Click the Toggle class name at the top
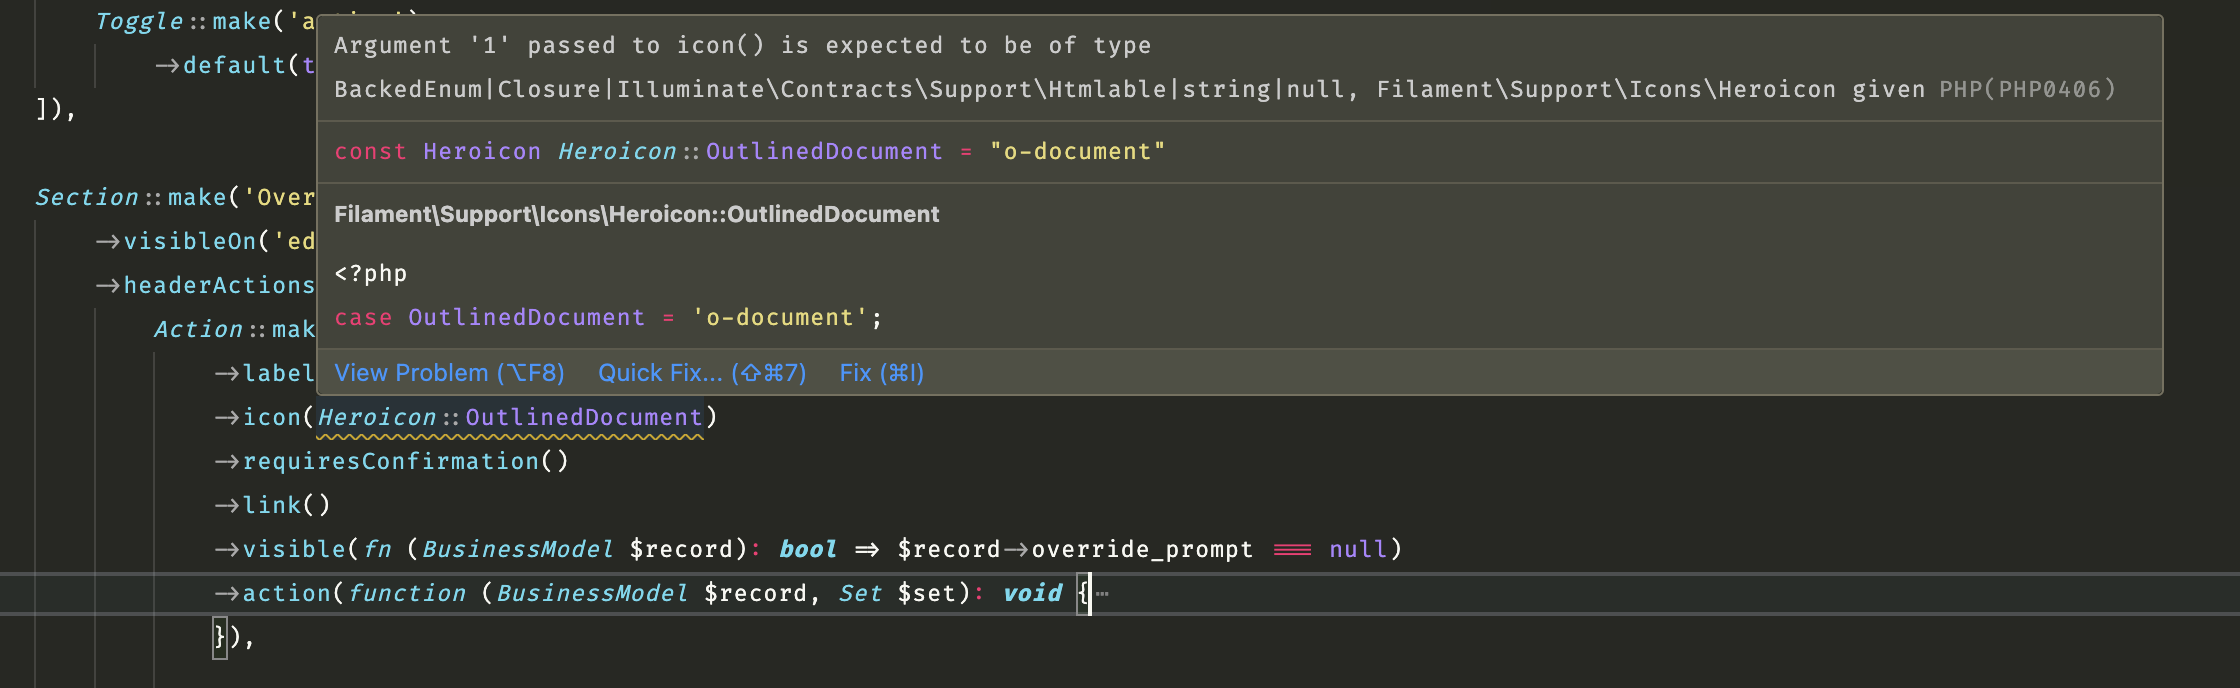Viewport: 2240px width, 688px height. pos(139,22)
